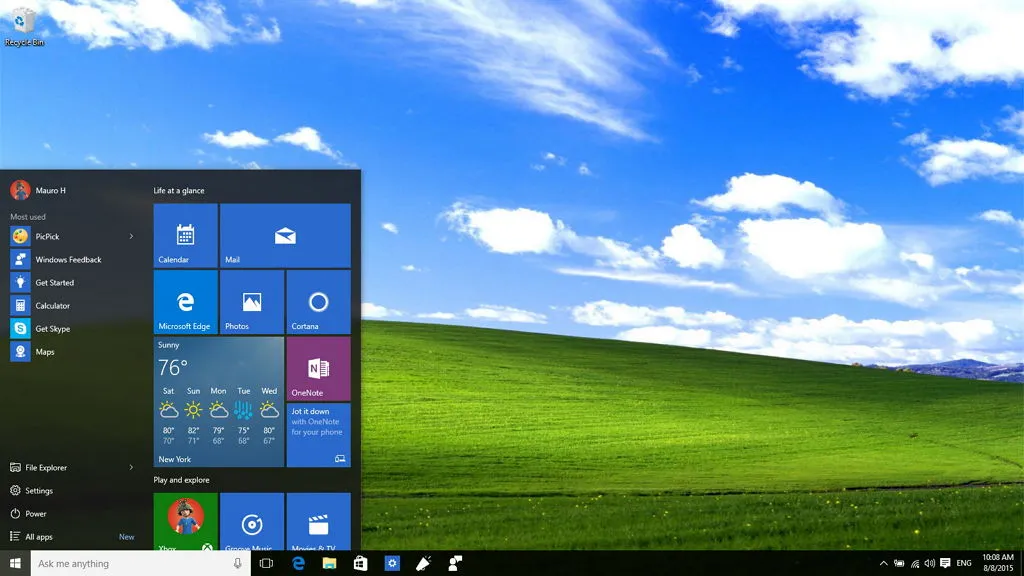Expand the PicPick jump list arrow
The width and height of the screenshot is (1024, 576).
click(131, 237)
